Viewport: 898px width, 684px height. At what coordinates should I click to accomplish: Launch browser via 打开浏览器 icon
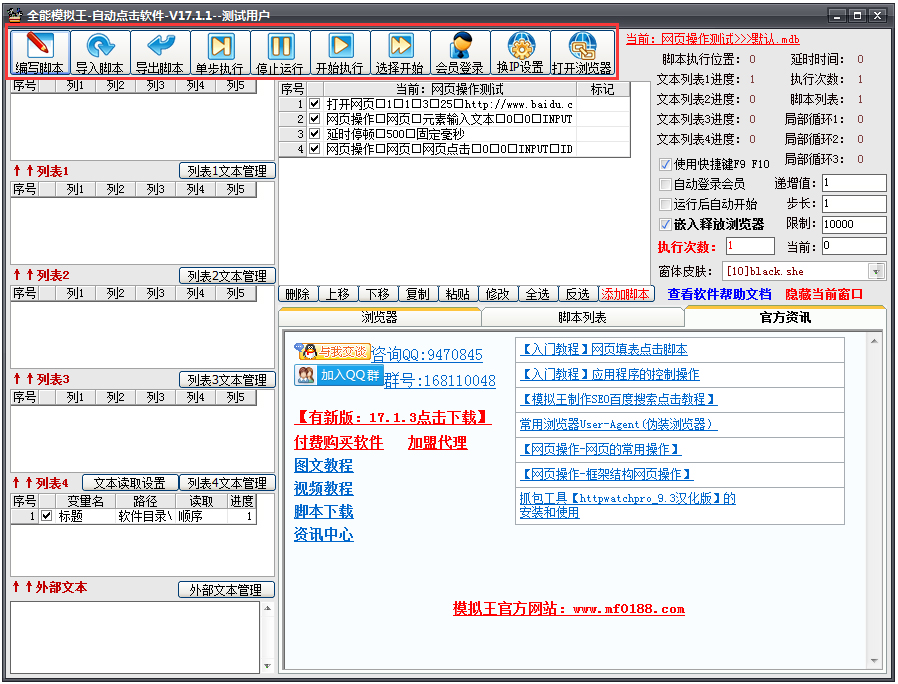point(580,48)
